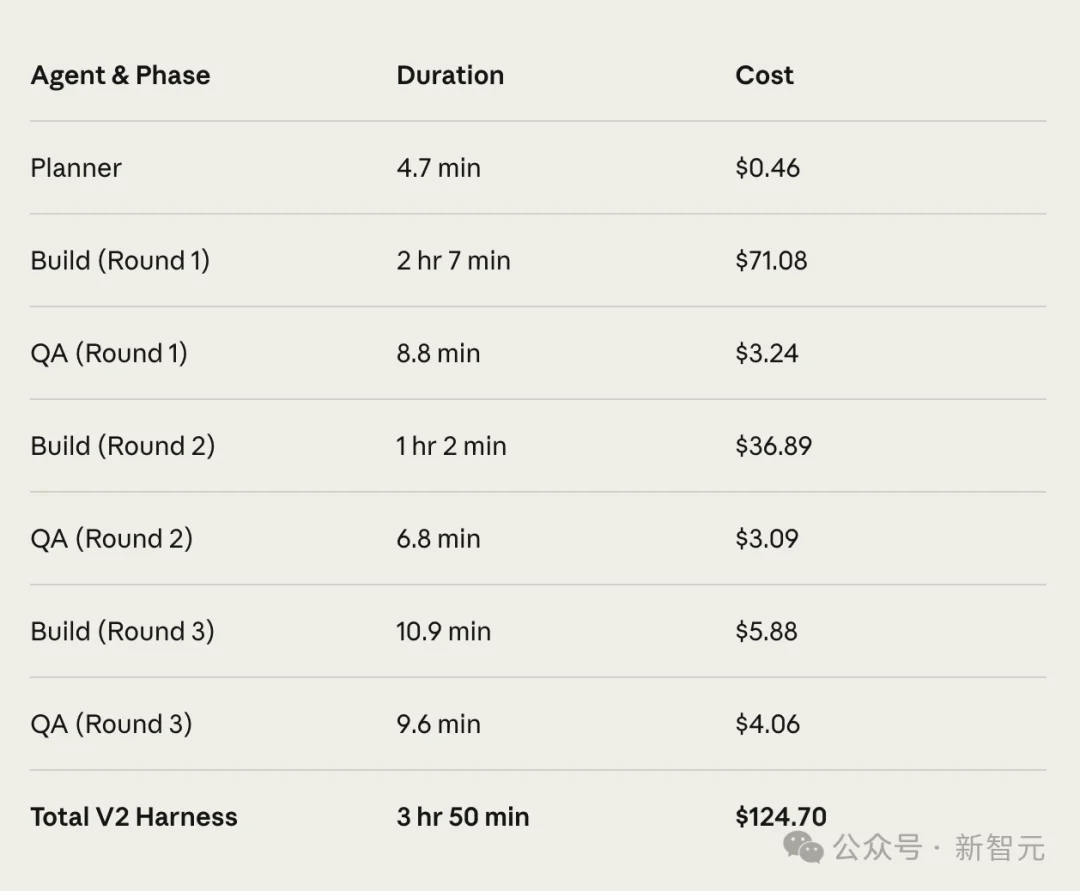Click the WeChat logo in the watermark
The image size is (1080, 891).
[803, 847]
